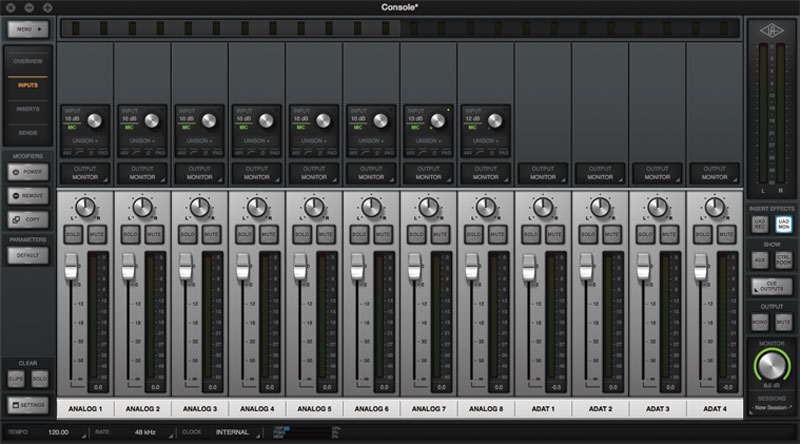Click the Analog 7 channel fader
This screenshot has height=444, width=800.
click(x=414, y=266)
